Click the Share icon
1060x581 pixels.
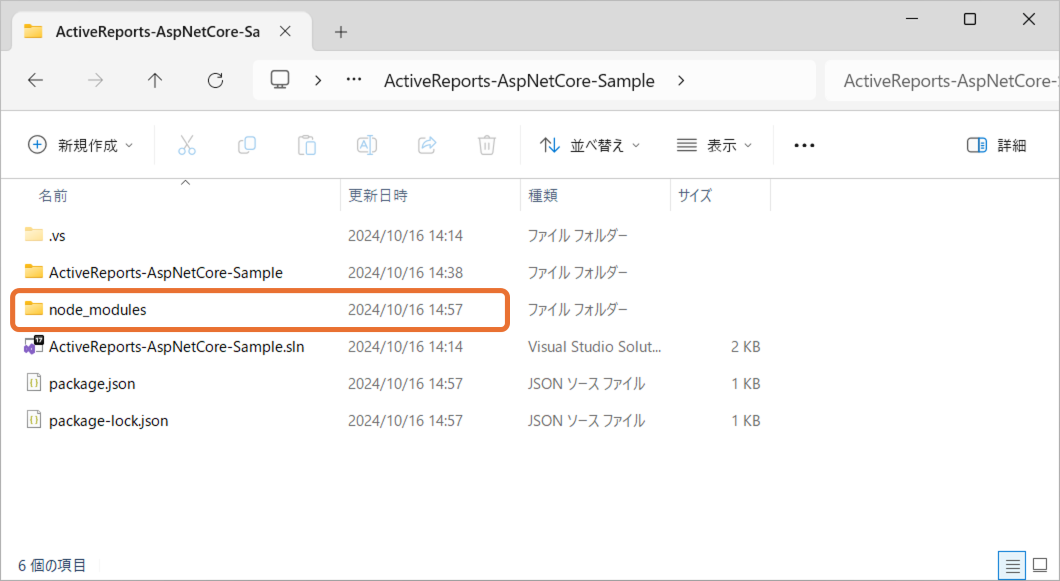click(427, 145)
